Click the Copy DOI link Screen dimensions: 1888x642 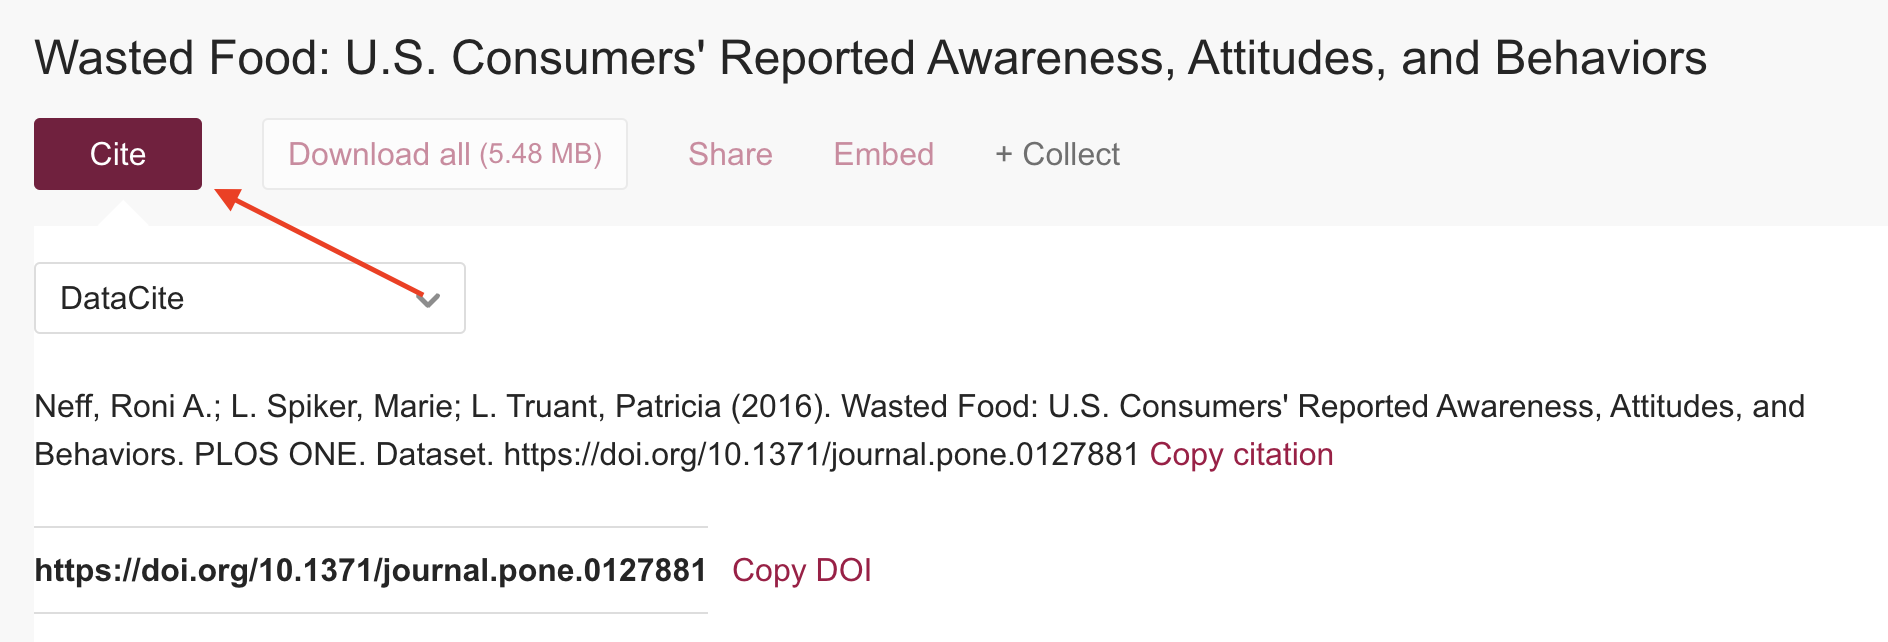point(801,570)
